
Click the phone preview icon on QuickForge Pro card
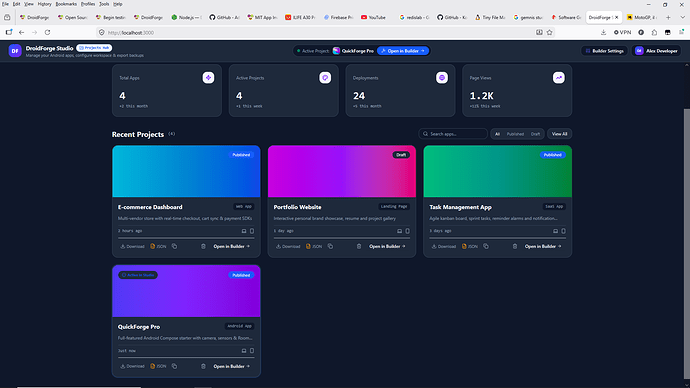coord(252,351)
